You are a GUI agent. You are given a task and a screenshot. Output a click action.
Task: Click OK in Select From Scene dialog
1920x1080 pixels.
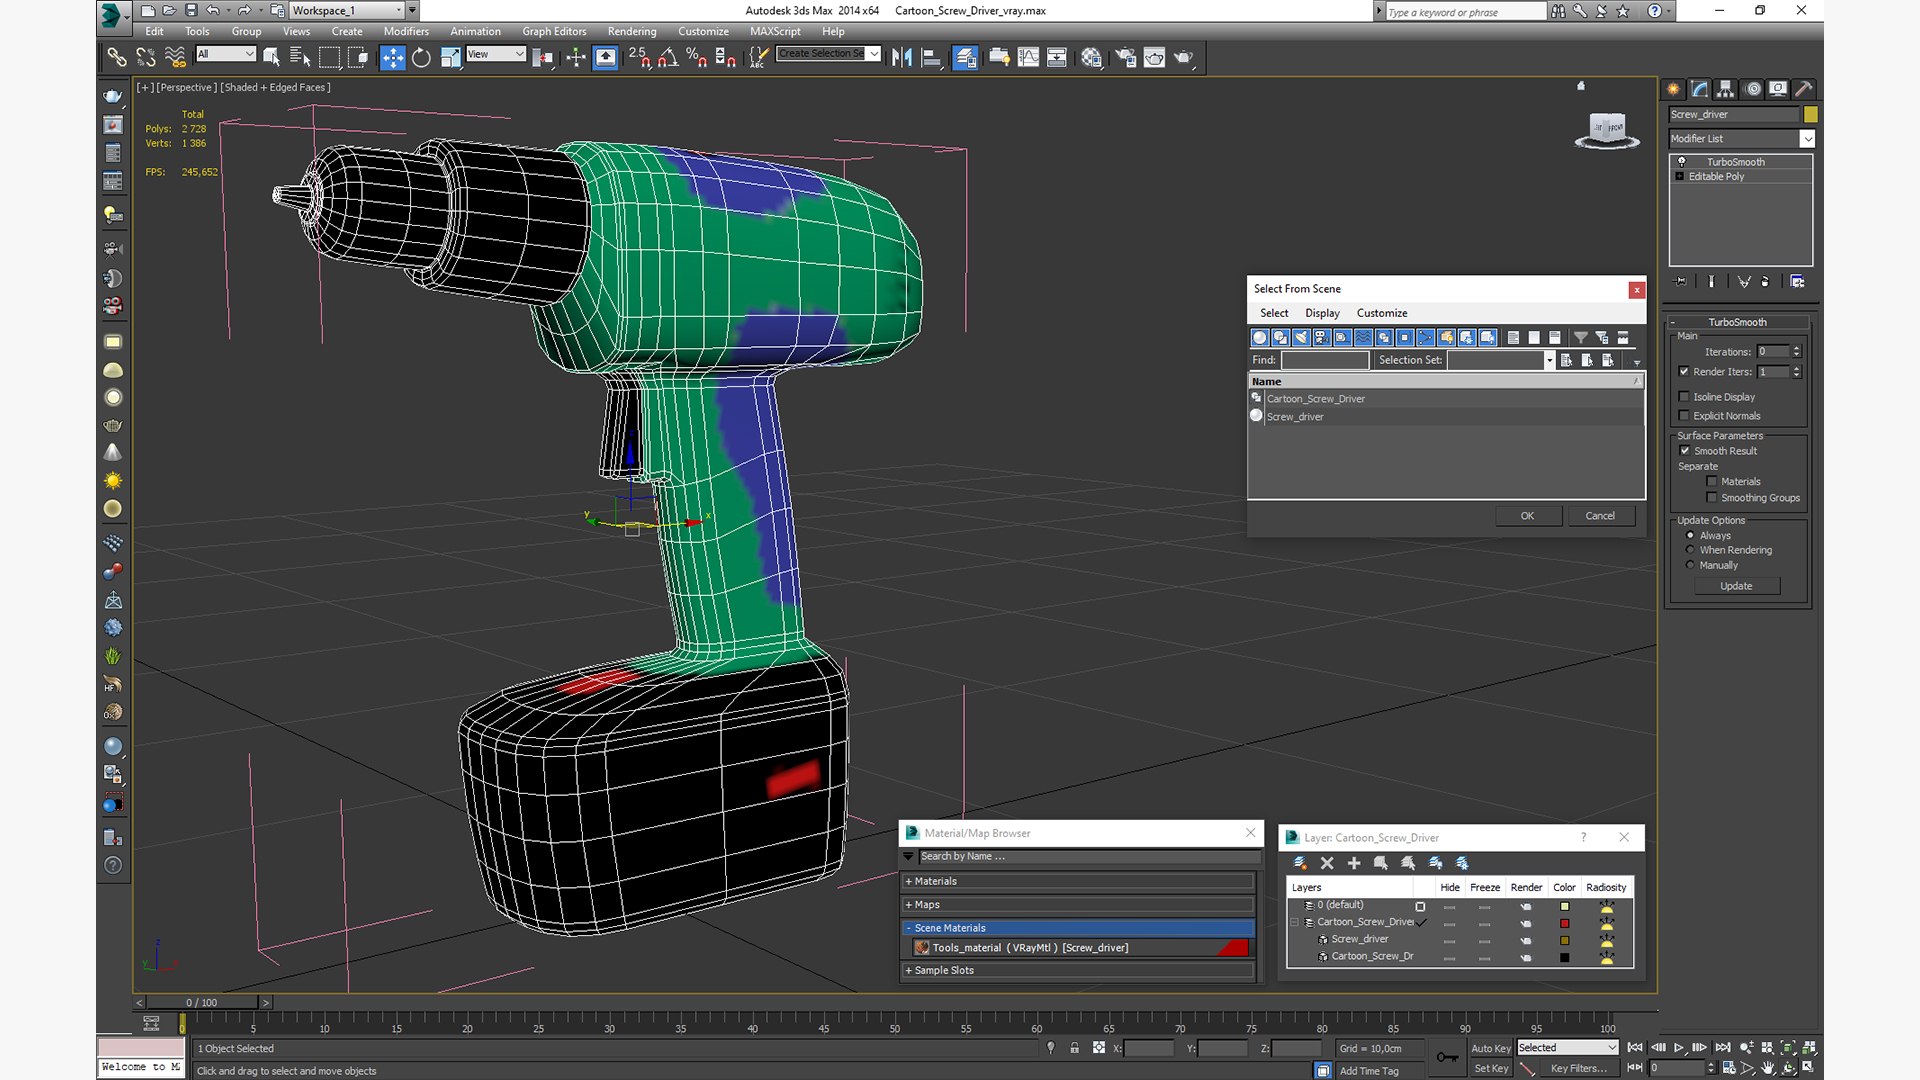click(x=1527, y=516)
